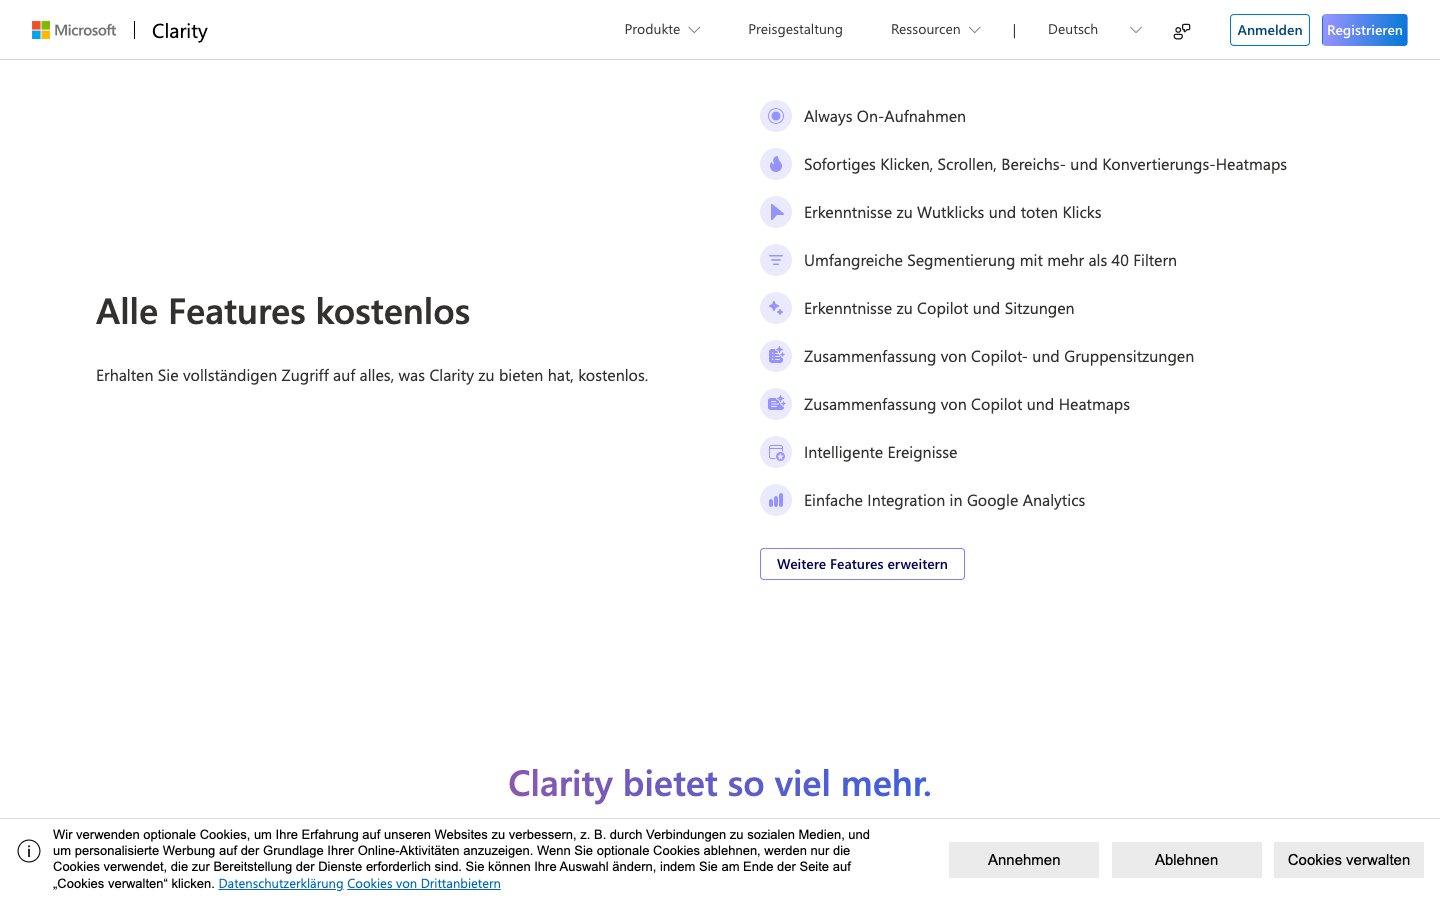Click the bar chart Google Analytics icon
The image size is (1440, 900).
pos(776,500)
